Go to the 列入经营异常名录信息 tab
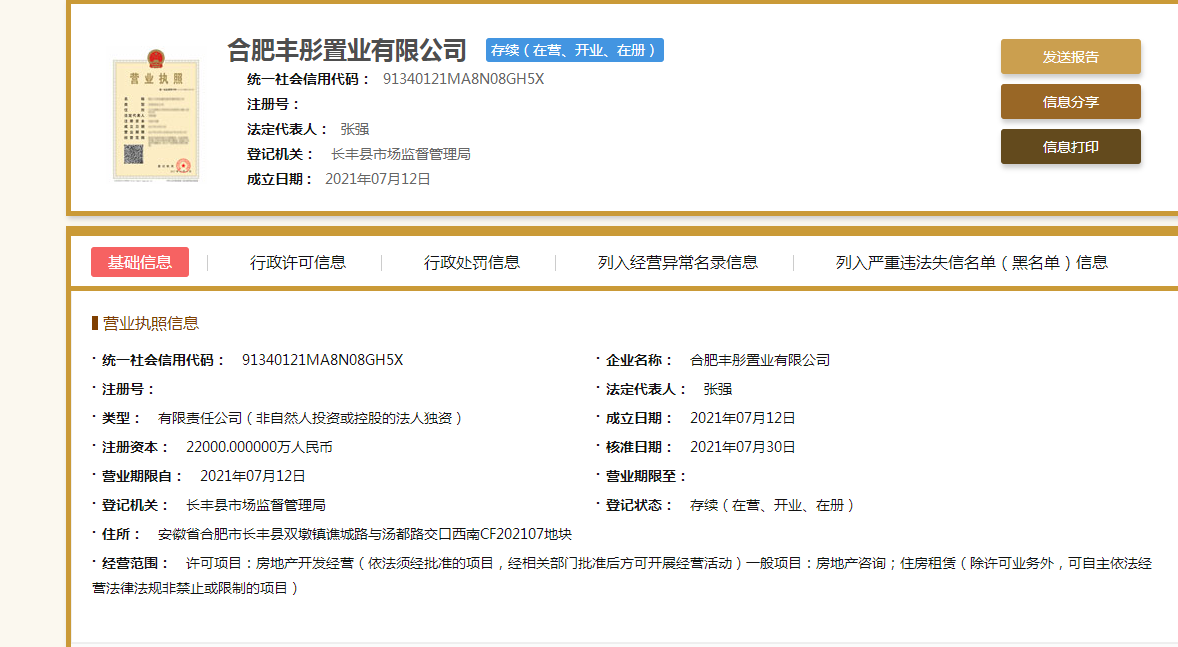 (678, 262)
